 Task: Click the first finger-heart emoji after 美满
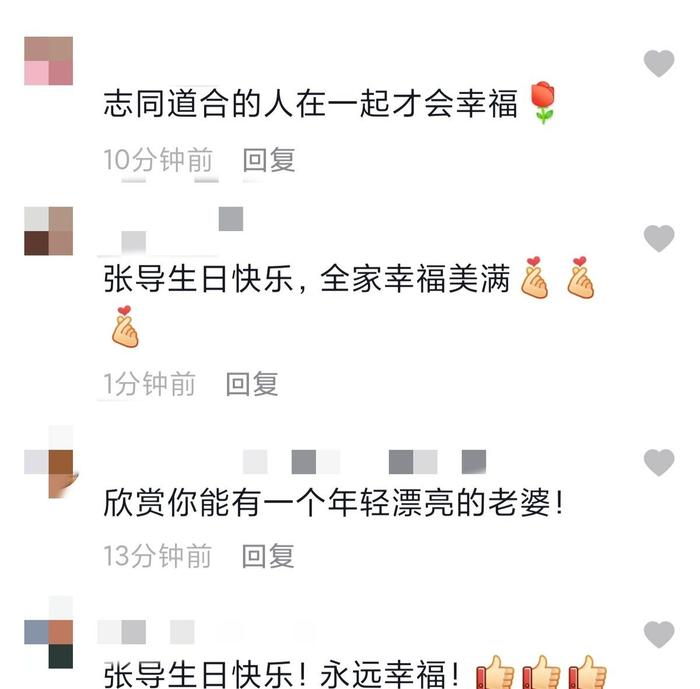click(534, 277)
